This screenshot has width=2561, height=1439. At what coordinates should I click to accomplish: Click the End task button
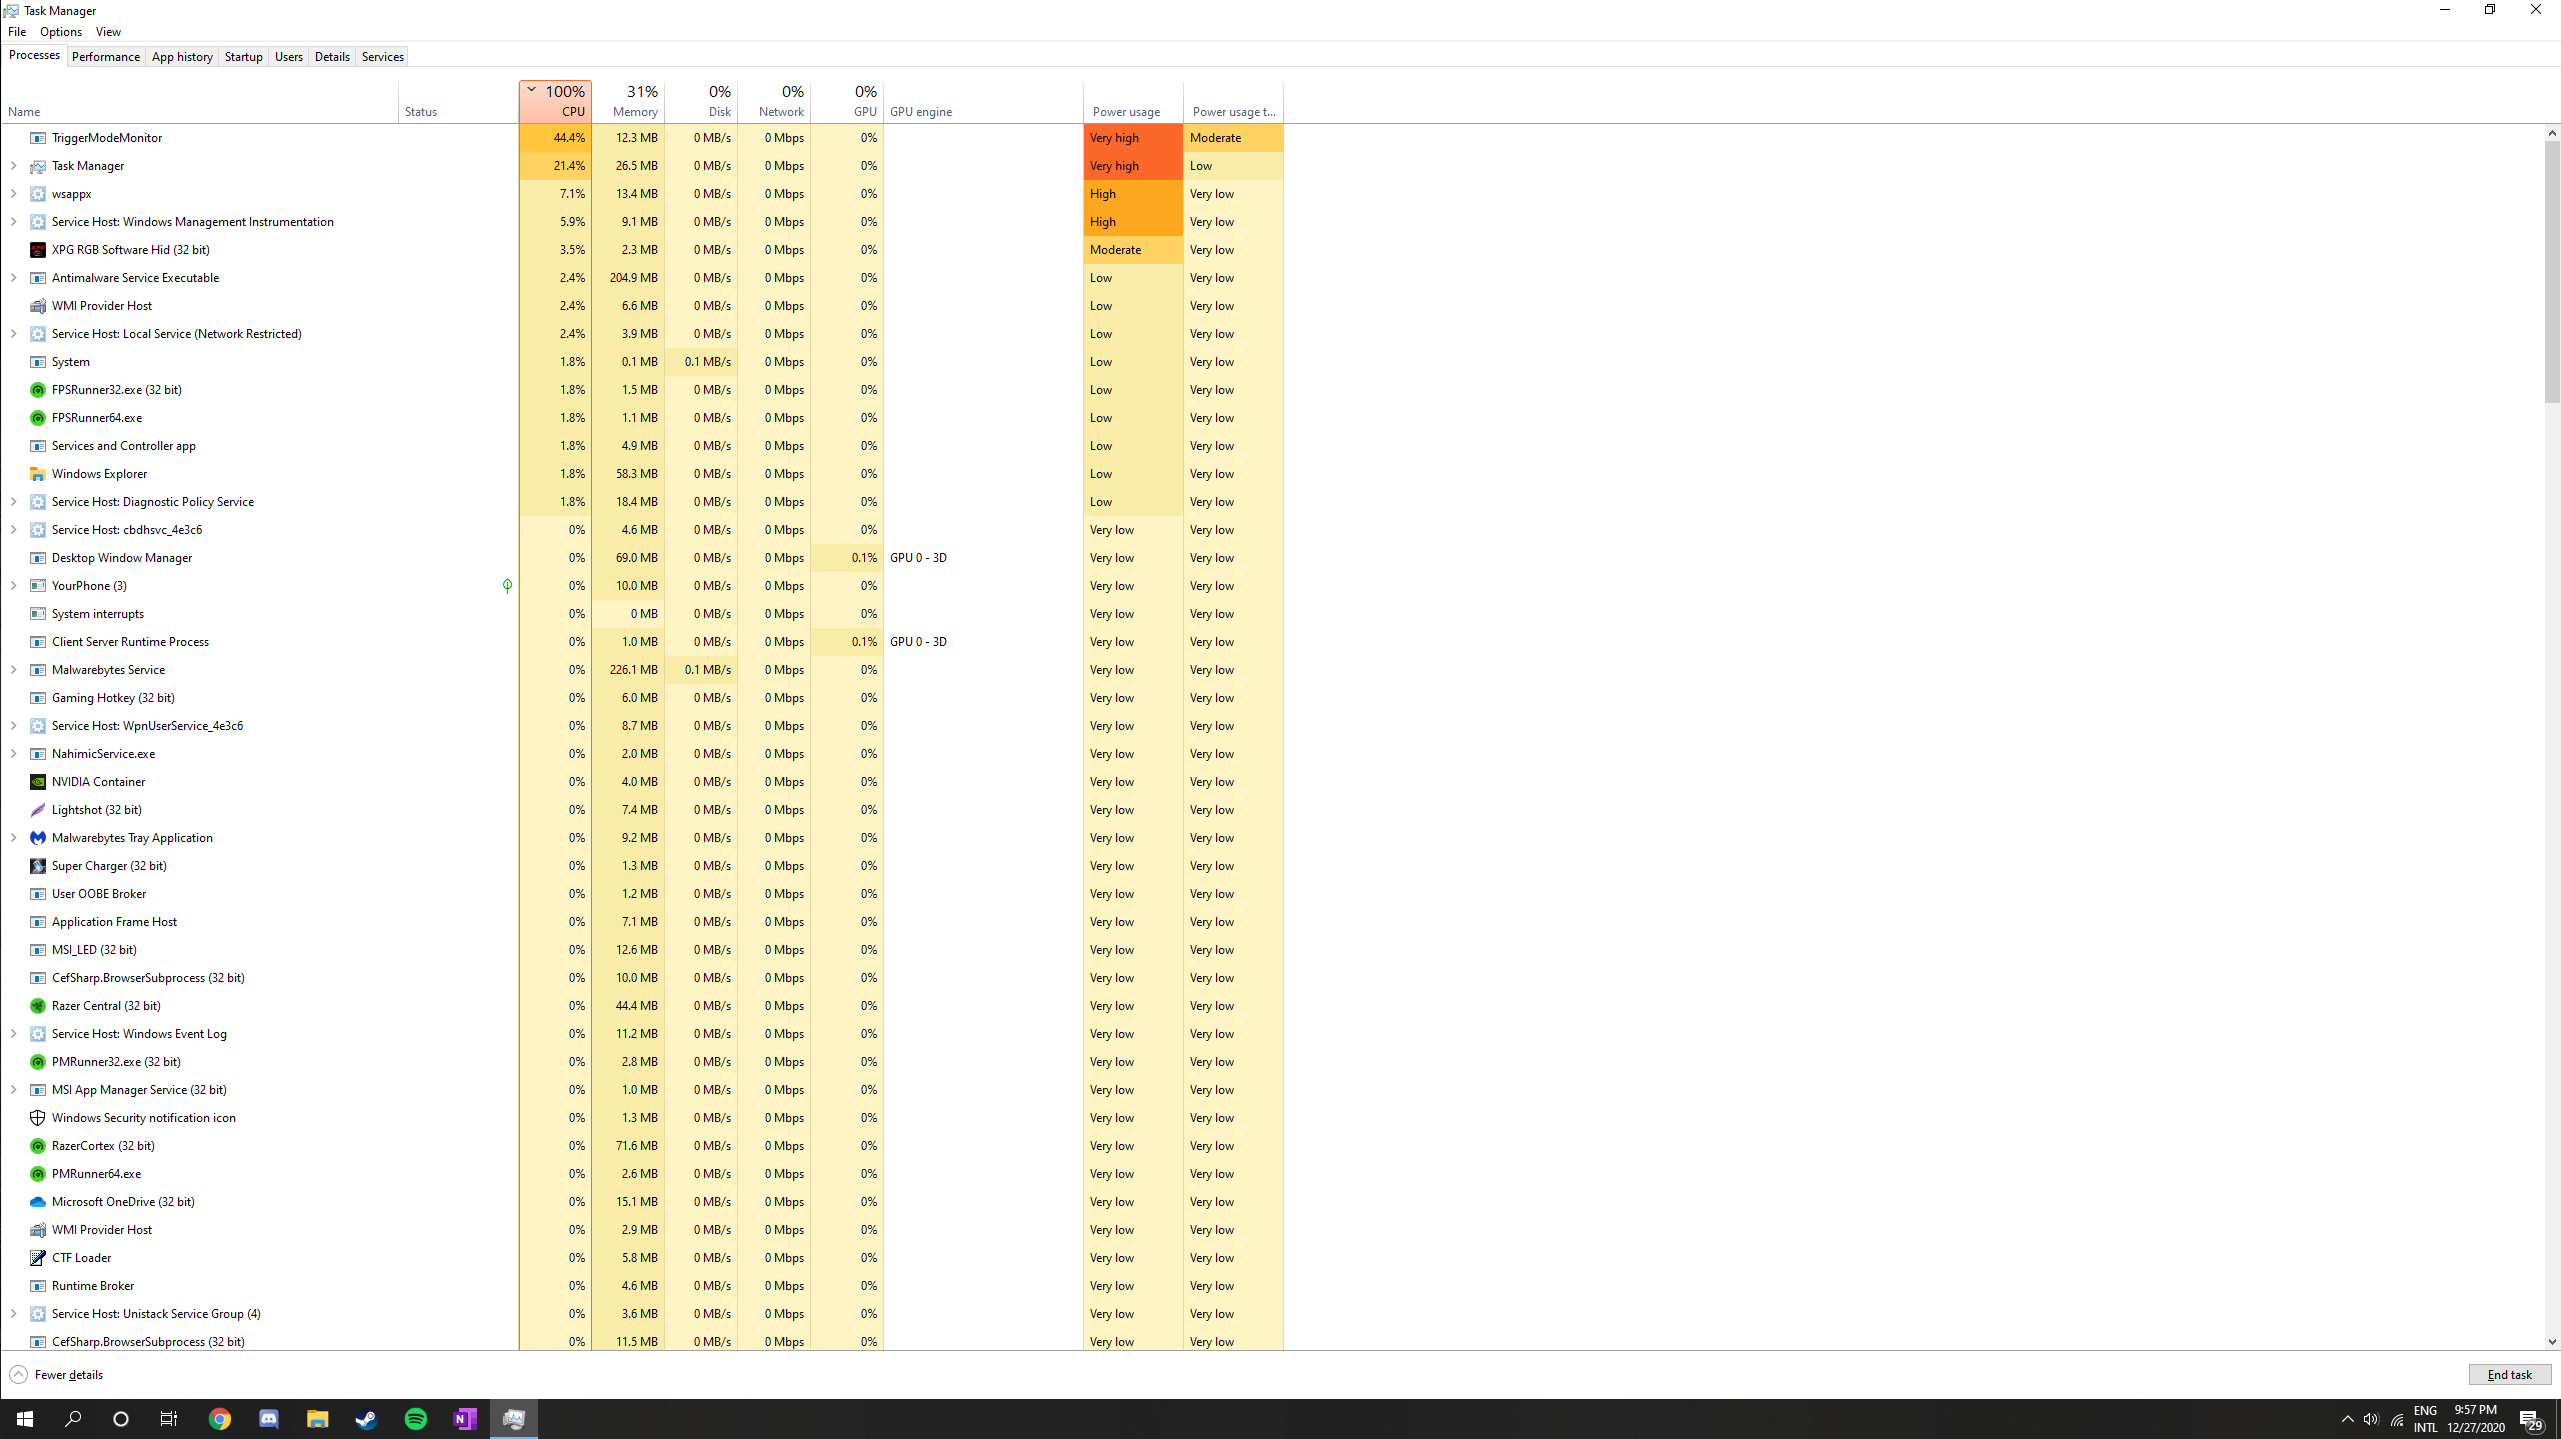click(x=2509, y=1375)
